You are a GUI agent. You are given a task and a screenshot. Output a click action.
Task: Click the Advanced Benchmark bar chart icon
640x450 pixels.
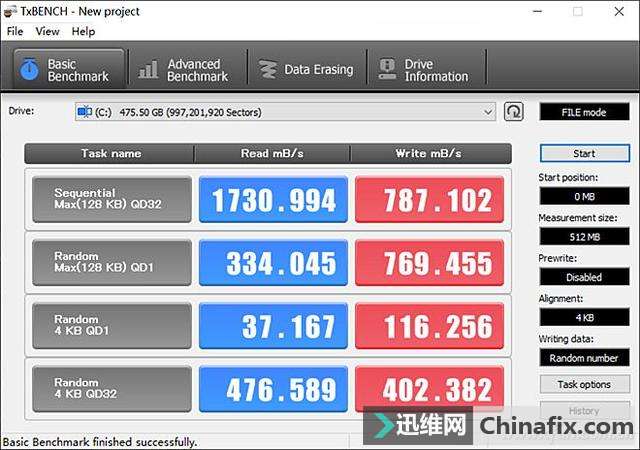(148, 69)
